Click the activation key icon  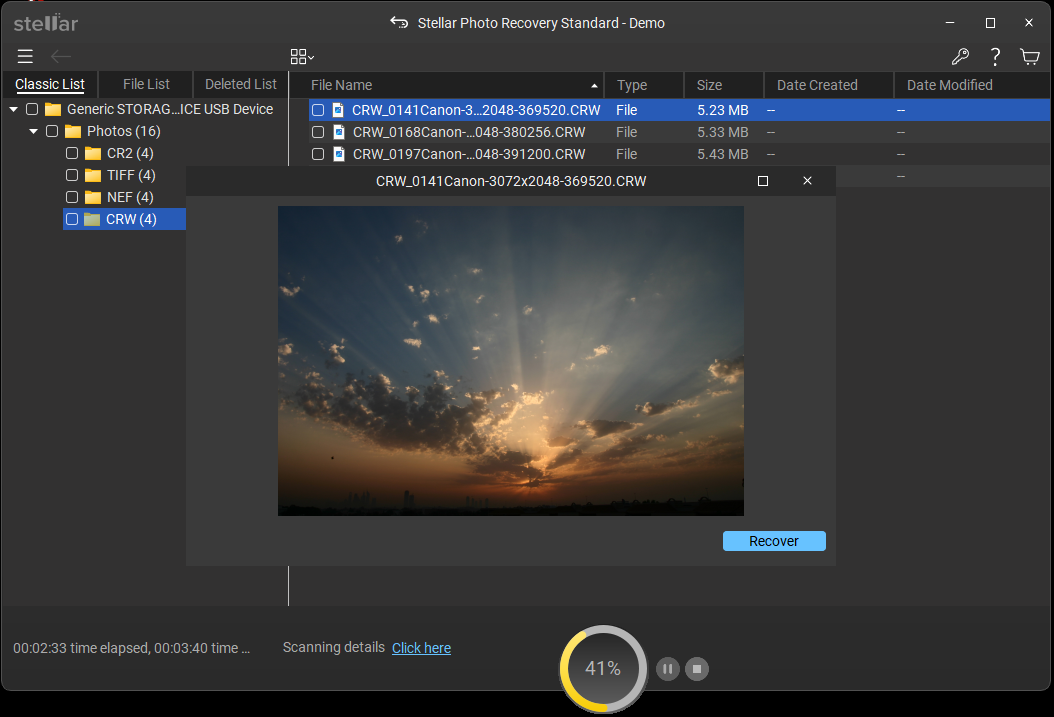click(960, 56)
